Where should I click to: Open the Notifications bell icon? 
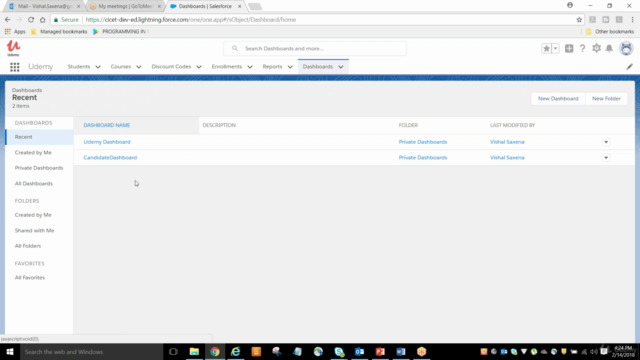click(609, 49)
